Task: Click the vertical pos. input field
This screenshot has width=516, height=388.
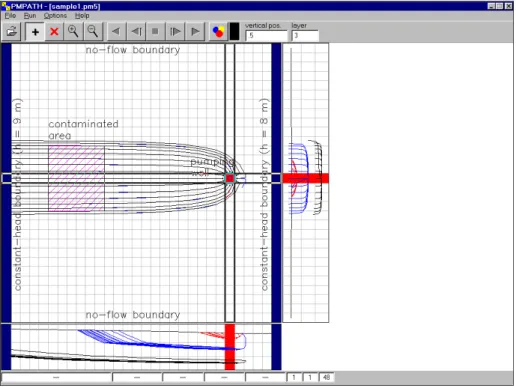Action: click(x=266, y=35)
